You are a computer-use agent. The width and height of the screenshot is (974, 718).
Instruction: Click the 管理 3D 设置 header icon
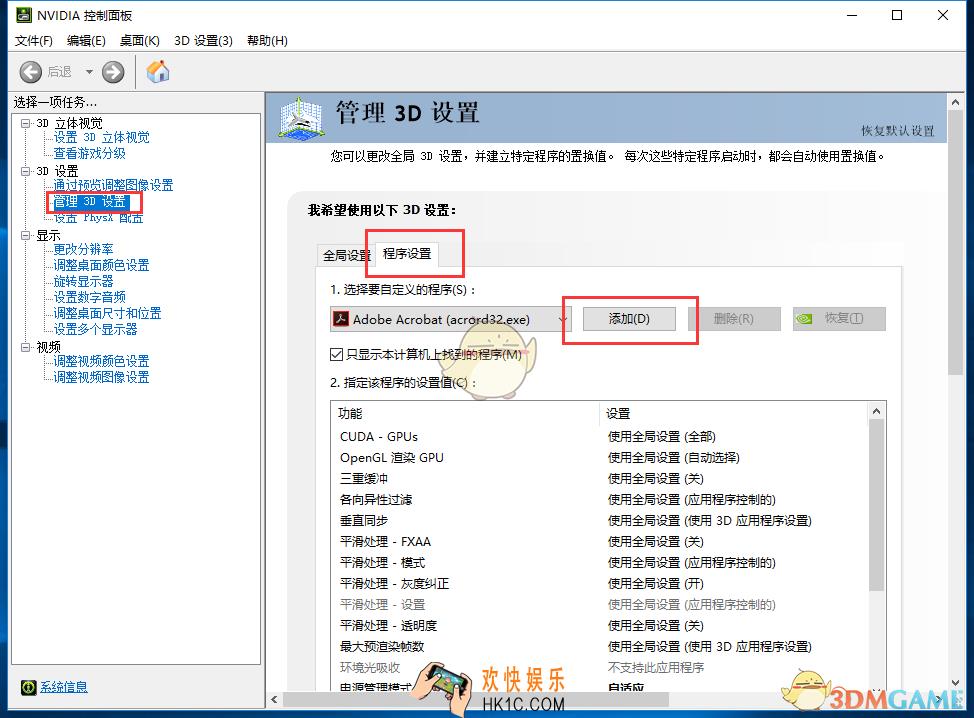[x=301, y=117]
